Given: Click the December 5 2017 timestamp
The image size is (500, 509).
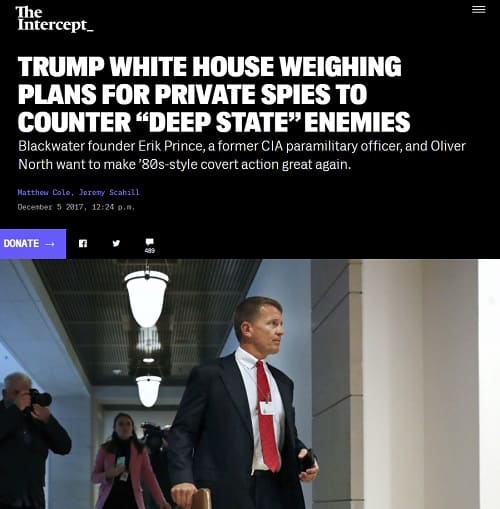Looking at the screenshot, I should 76,207.
